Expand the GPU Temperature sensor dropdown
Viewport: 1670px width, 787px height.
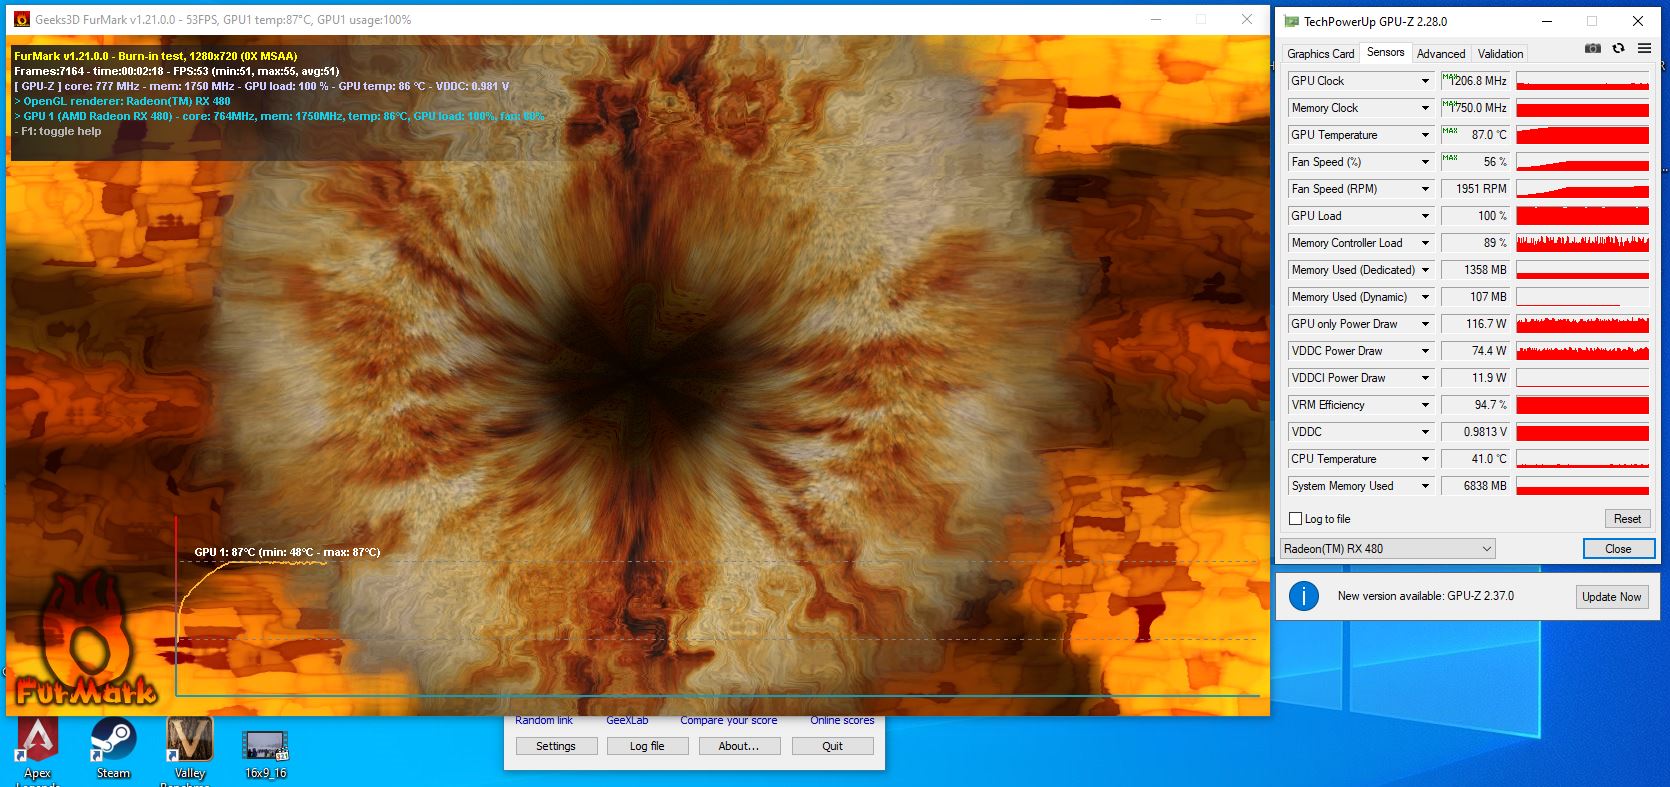(1426, 135)
